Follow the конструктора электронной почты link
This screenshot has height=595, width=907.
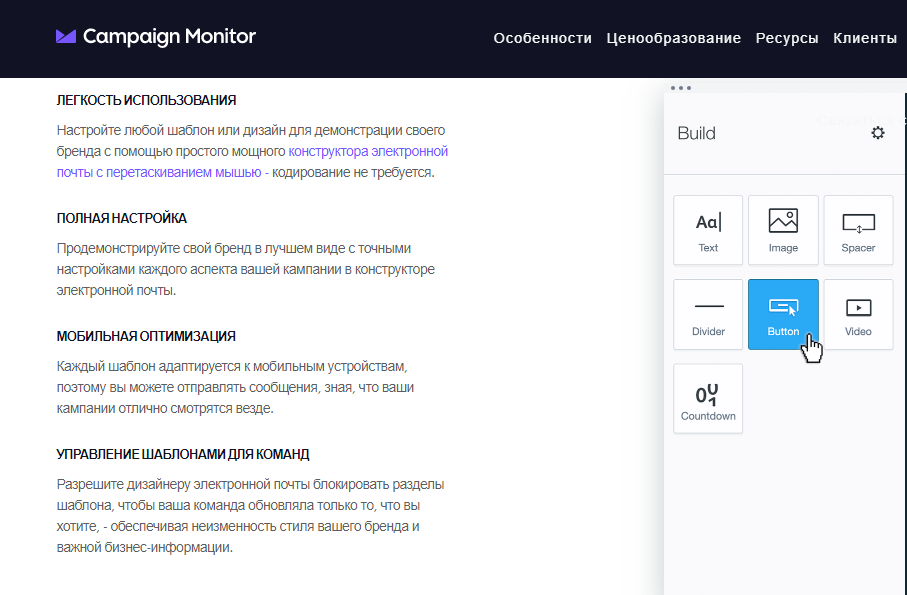(368, 152)
